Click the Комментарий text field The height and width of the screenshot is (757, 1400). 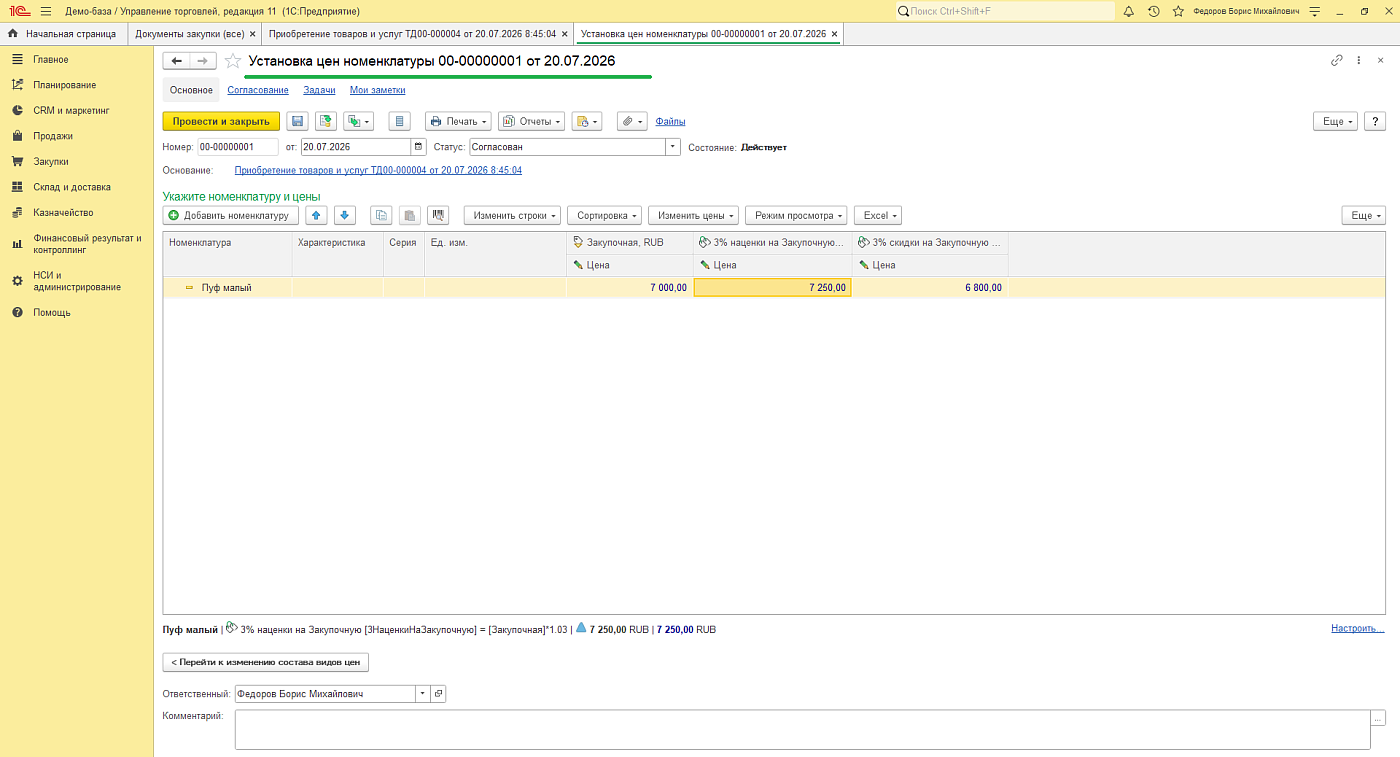tap(802, 729)
